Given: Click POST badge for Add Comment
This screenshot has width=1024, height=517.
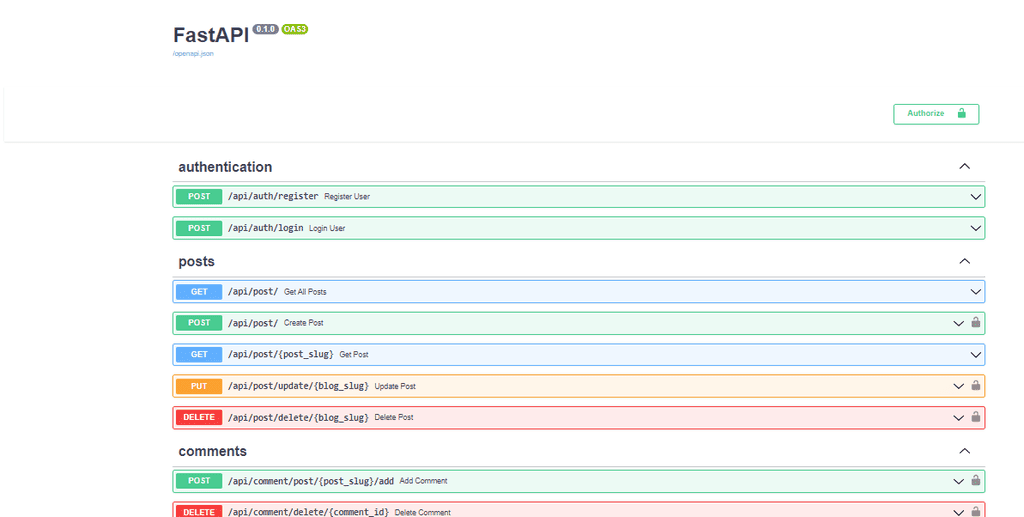Looking at the screenshot, I should coord(199,480).
